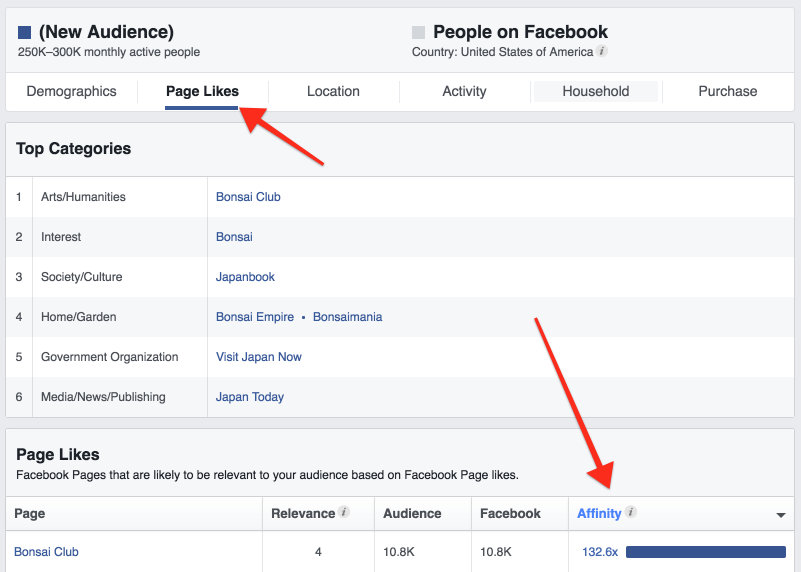Open the Bonsai Empire link
The image size is (801, 572).
point(255,317)
